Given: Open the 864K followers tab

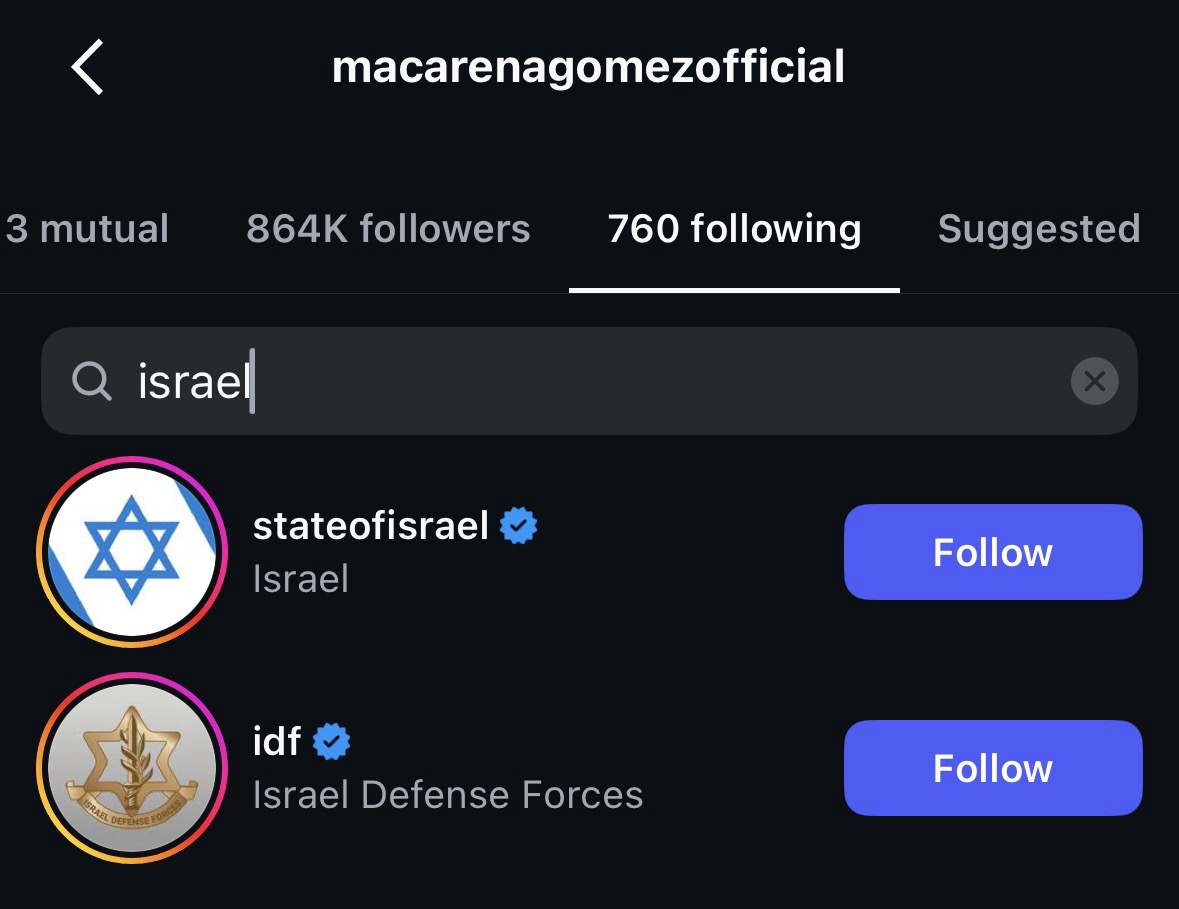Looking at the screenshot, I should tap(388, 229).
